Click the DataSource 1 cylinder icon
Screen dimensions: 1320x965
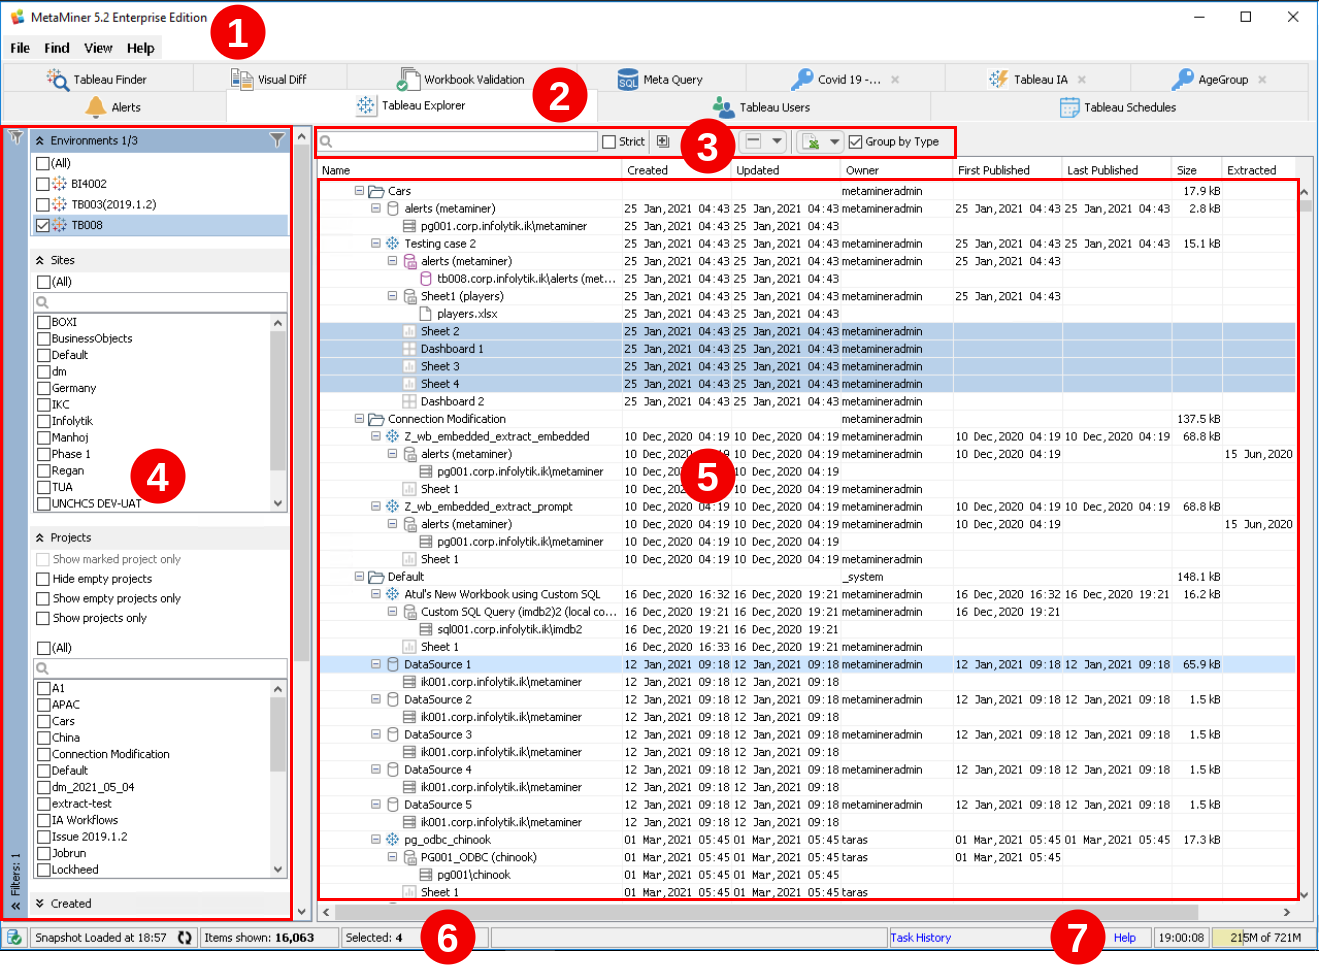pyautogui.click(x=393, y=664)
